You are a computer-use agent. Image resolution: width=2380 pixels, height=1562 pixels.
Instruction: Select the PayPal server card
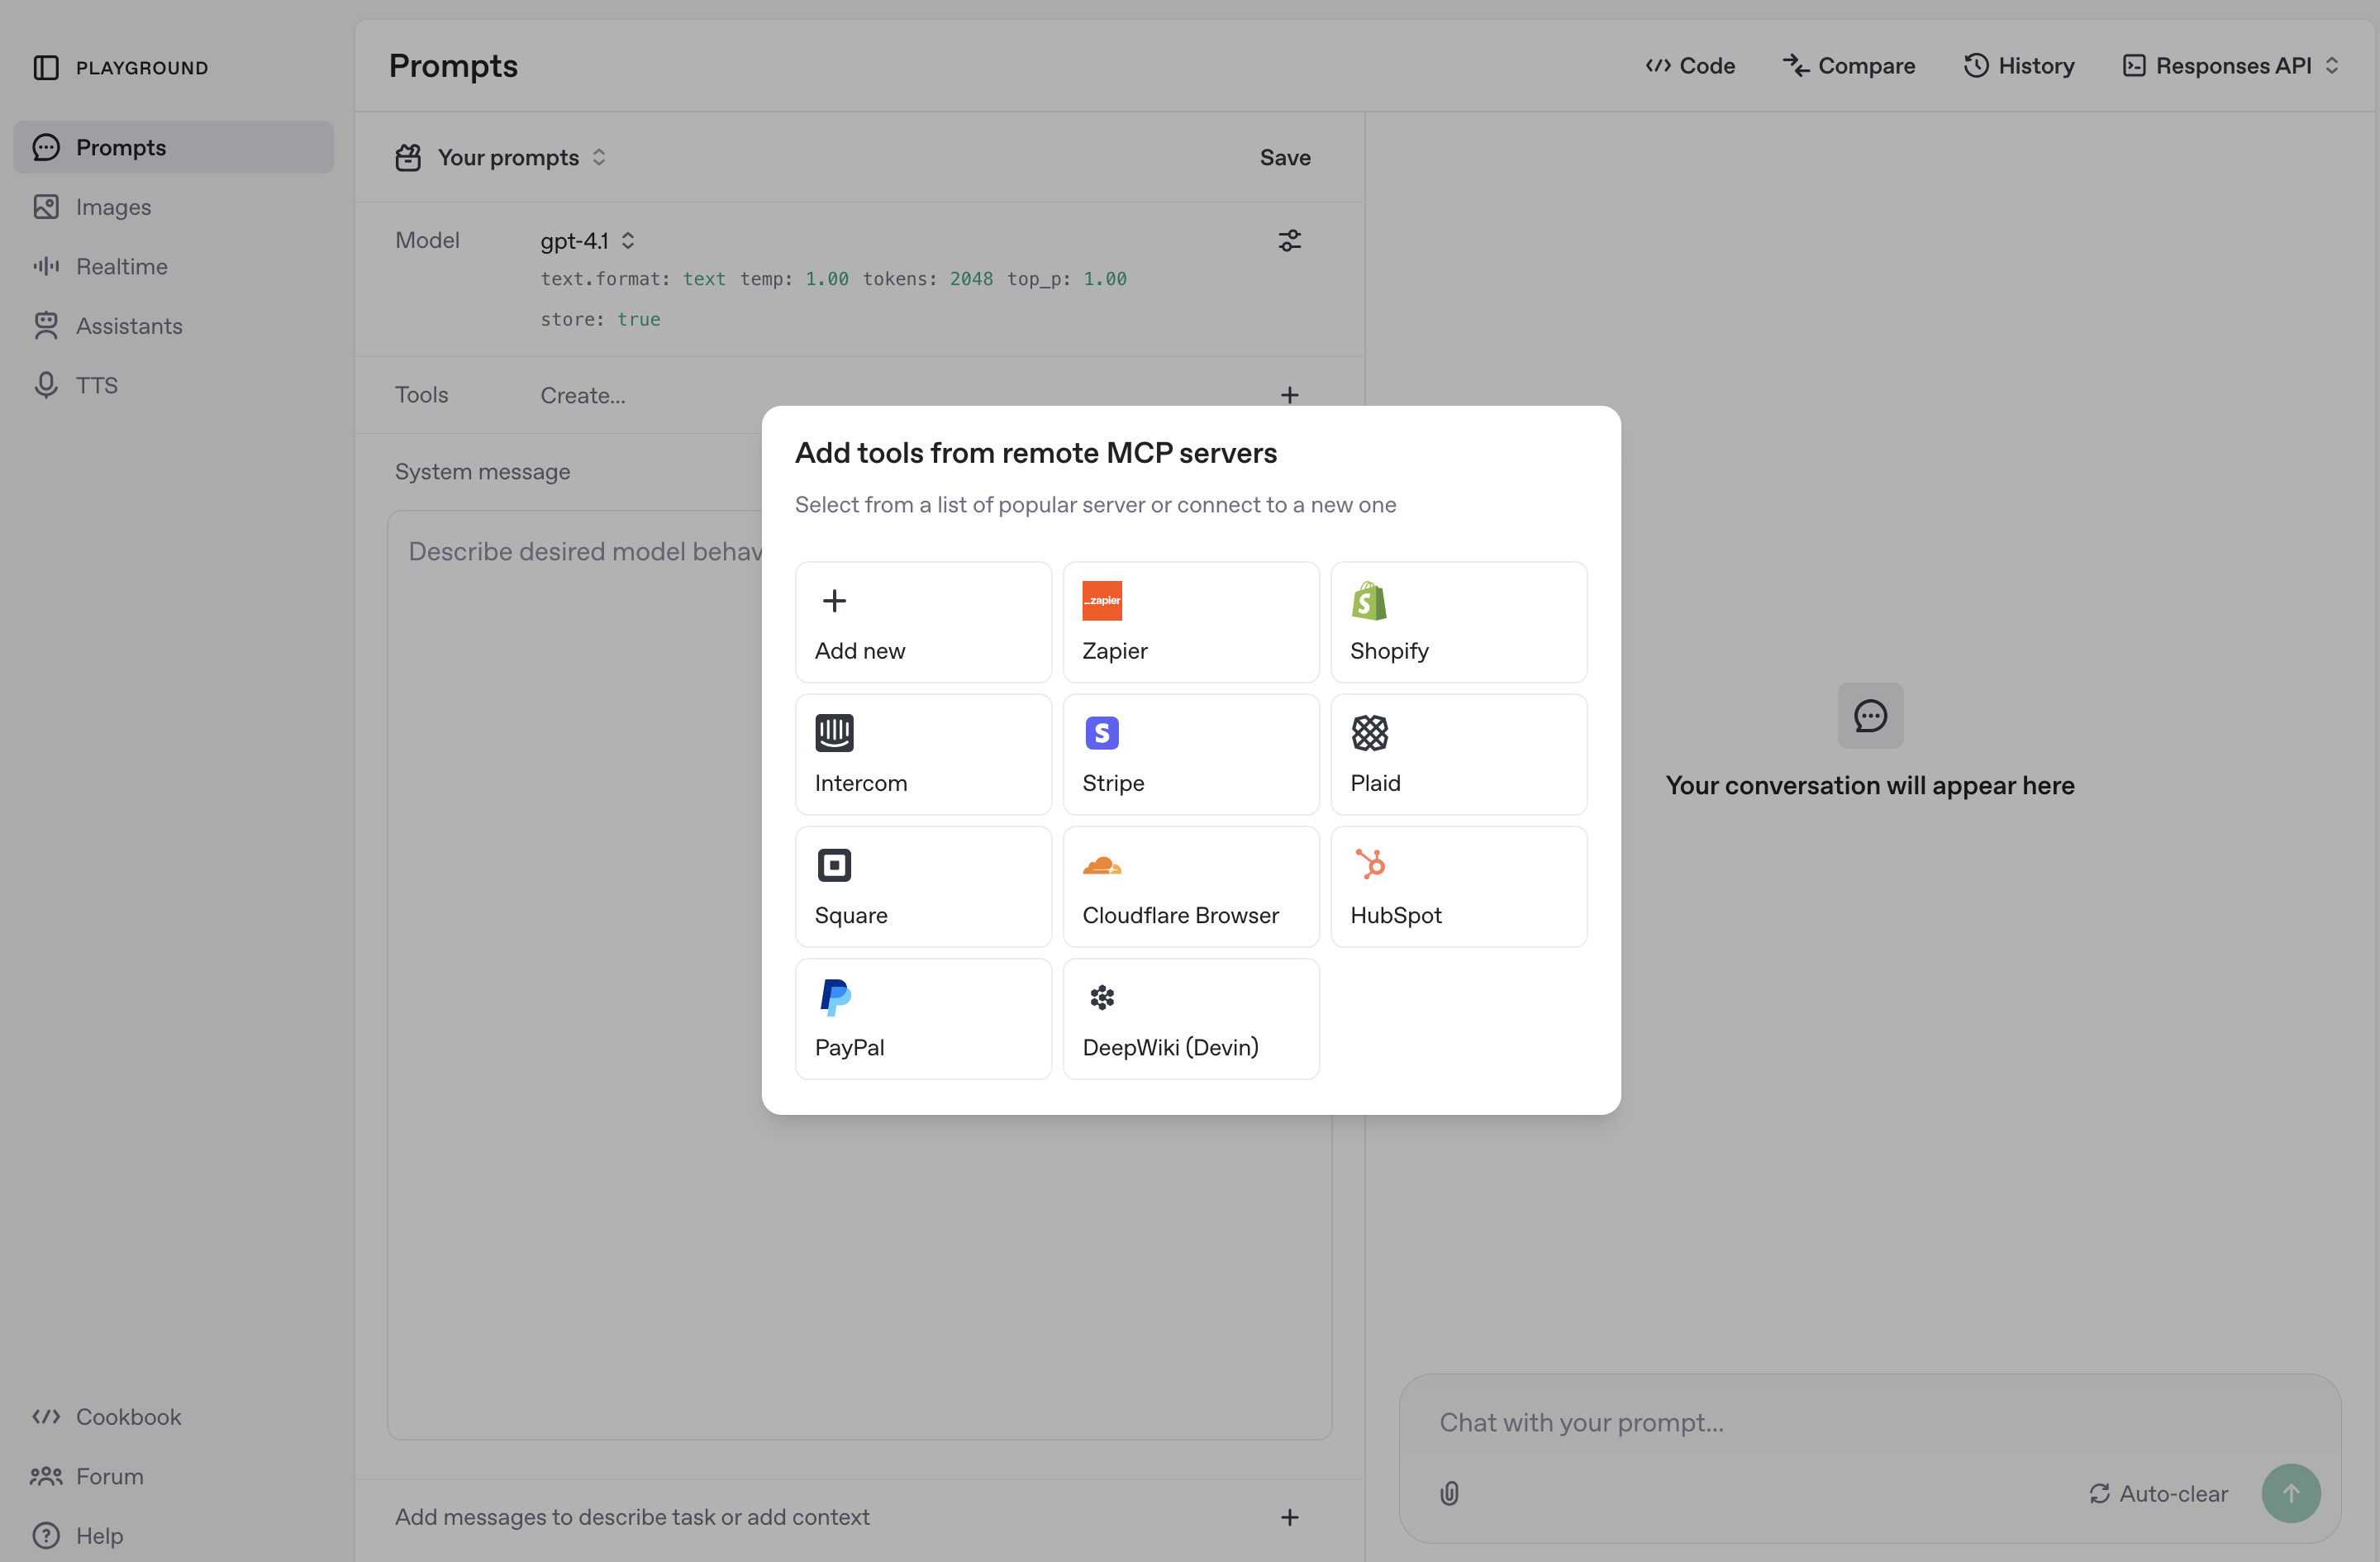click(x=923, y=1019)
